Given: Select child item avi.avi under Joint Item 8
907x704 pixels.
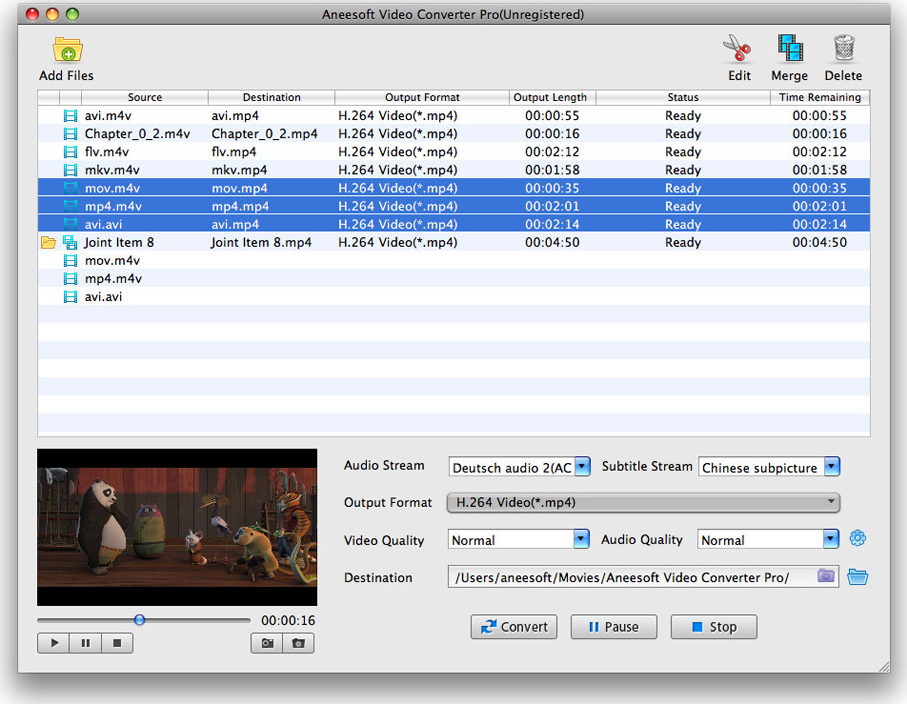Looking at the screenshot, I should pos(103,297).
